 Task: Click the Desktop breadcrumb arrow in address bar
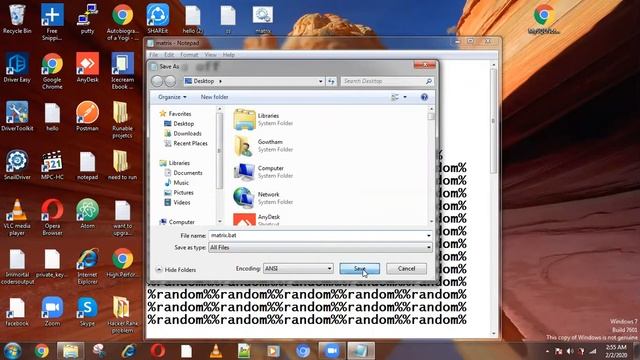[220, 81]
